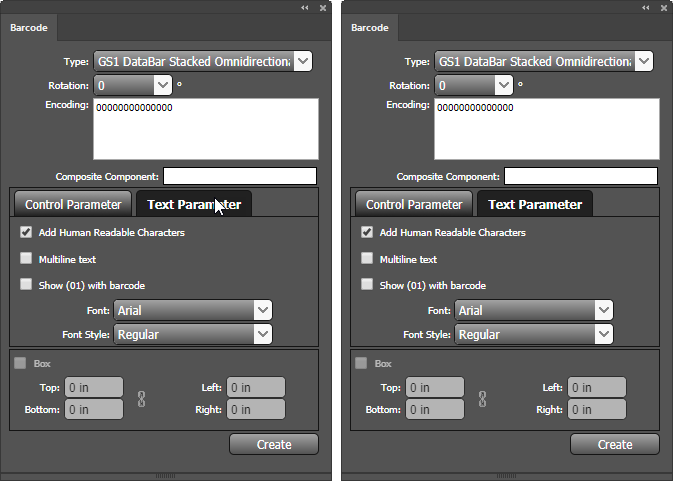Switch to Control Parameter tab in left panel
673x481 pixels.
point(73,205)
